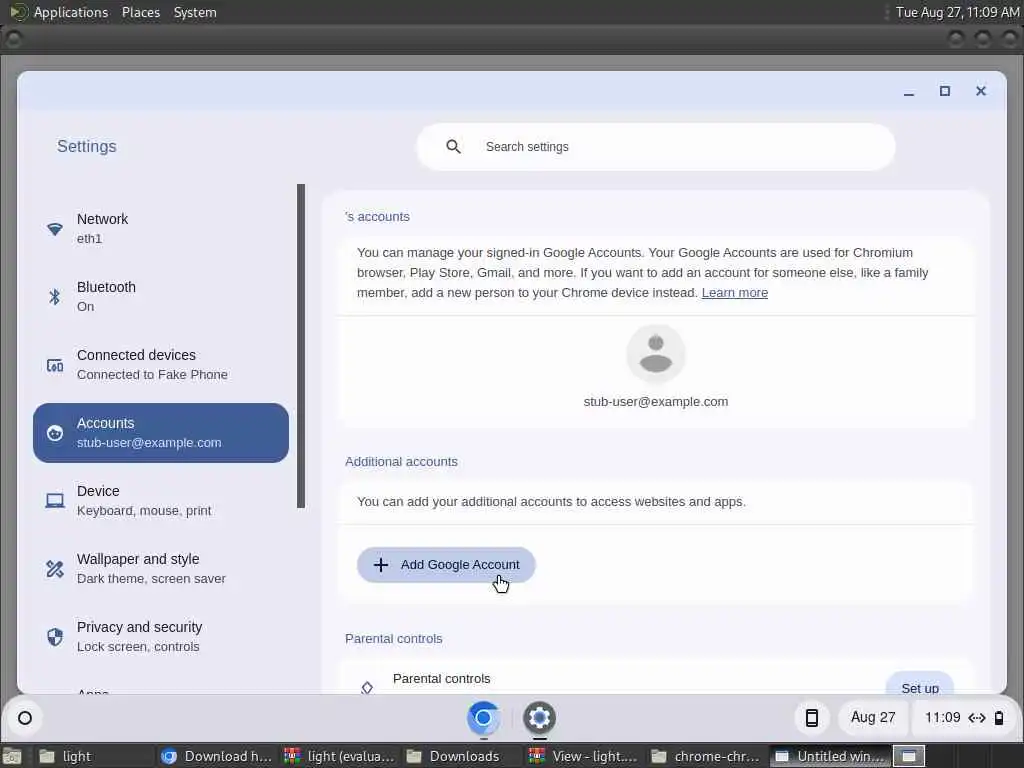This screenshot has width=1024, height=768.
Task: Minimize the Settings window
Action: (x=908, y=91)
